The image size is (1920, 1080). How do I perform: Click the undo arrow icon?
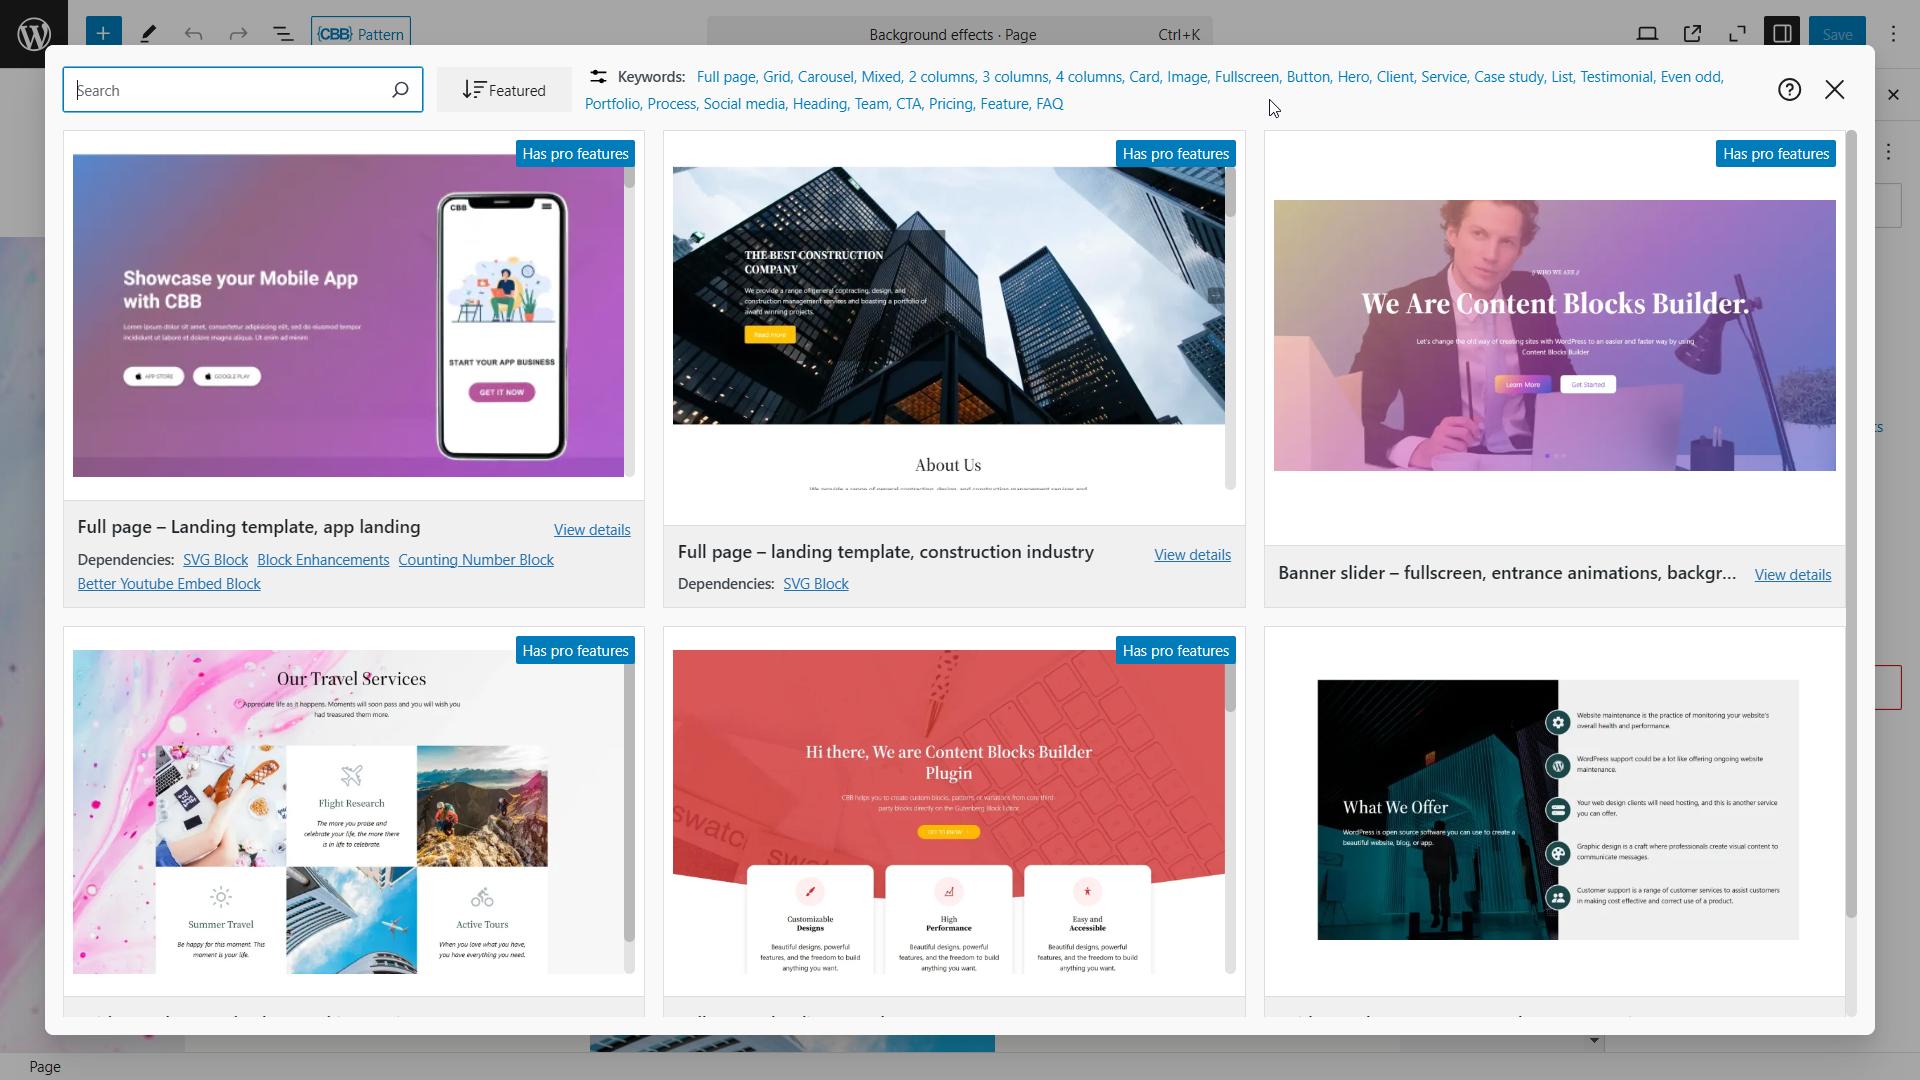click(194, 33)
